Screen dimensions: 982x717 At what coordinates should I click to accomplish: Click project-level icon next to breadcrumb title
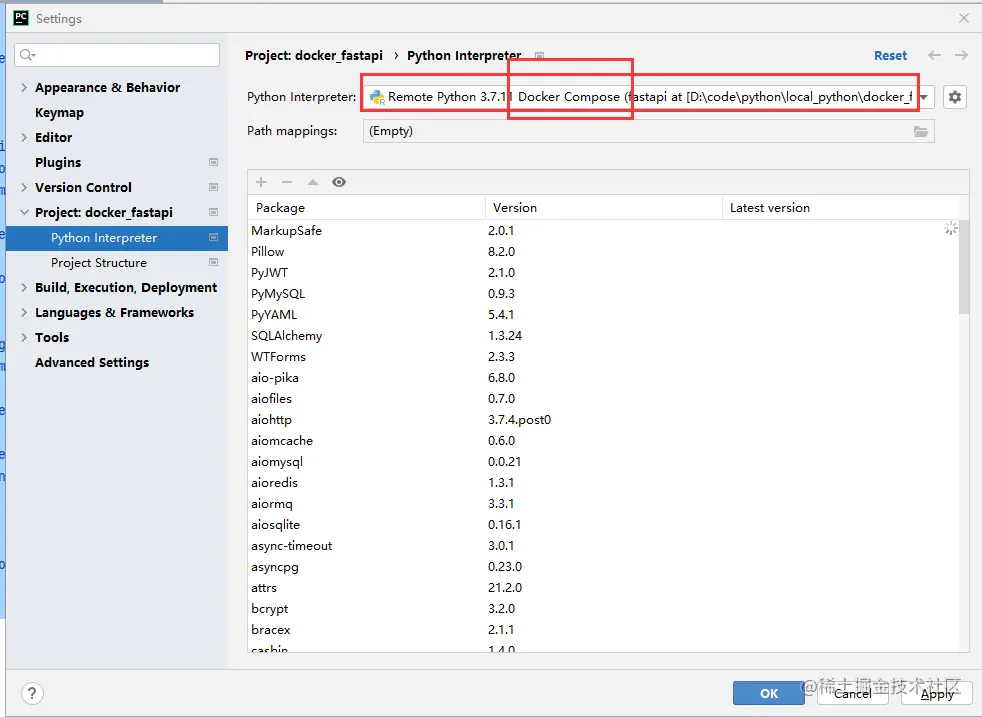[539, 56]
